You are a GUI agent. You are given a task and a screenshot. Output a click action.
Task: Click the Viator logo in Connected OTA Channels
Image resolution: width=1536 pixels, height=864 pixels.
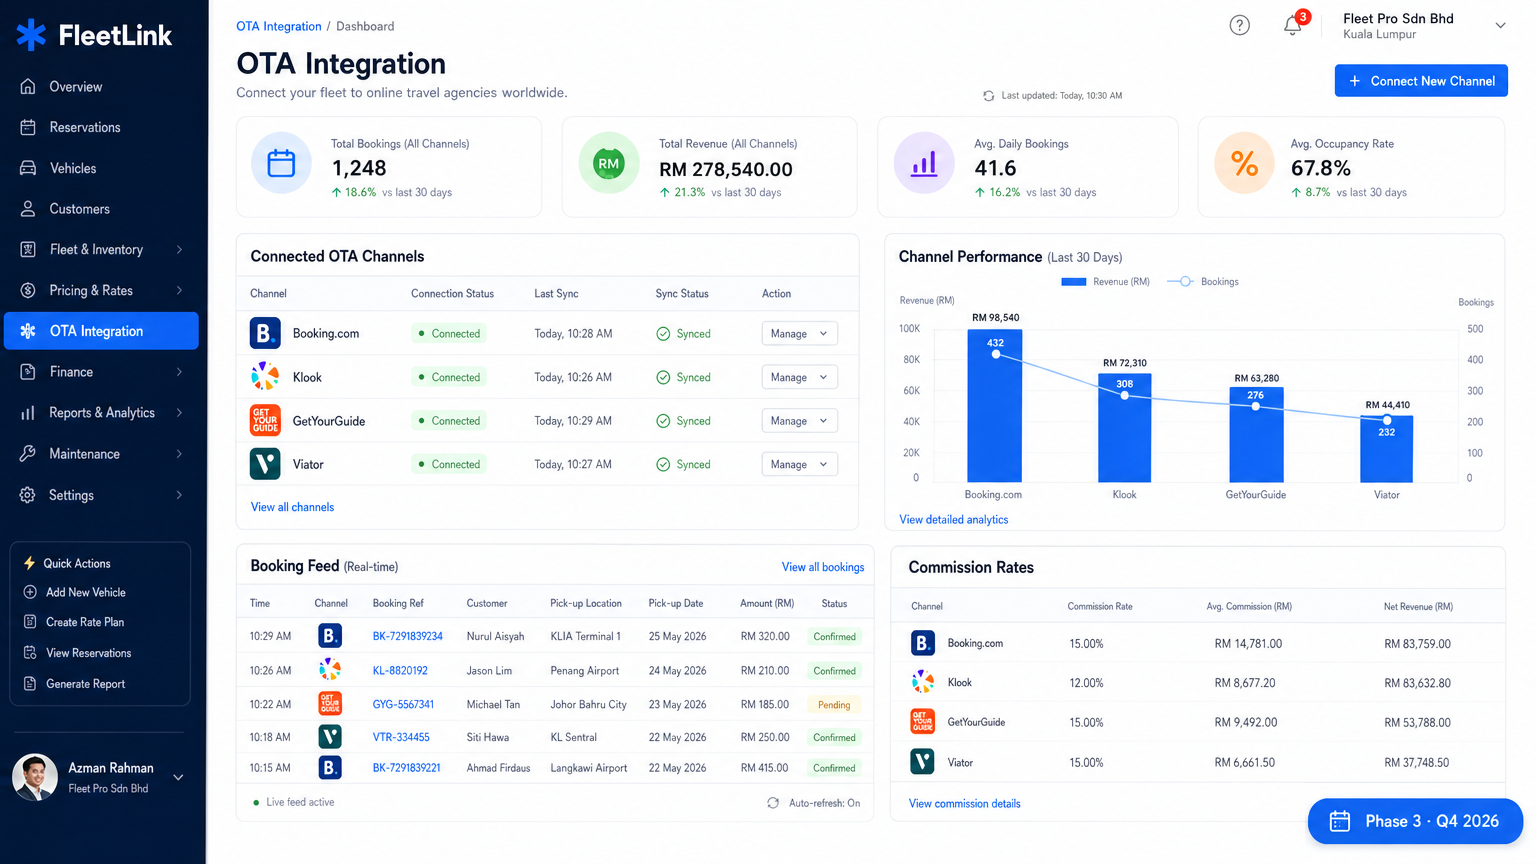[x=265, y=464]
